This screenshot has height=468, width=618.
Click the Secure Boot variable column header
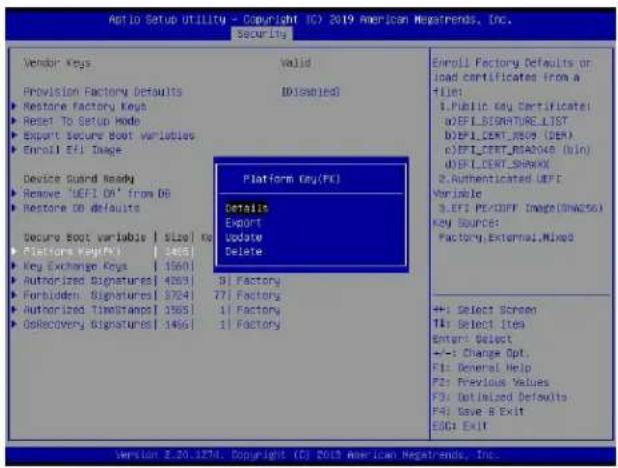(x=84, y=237)
